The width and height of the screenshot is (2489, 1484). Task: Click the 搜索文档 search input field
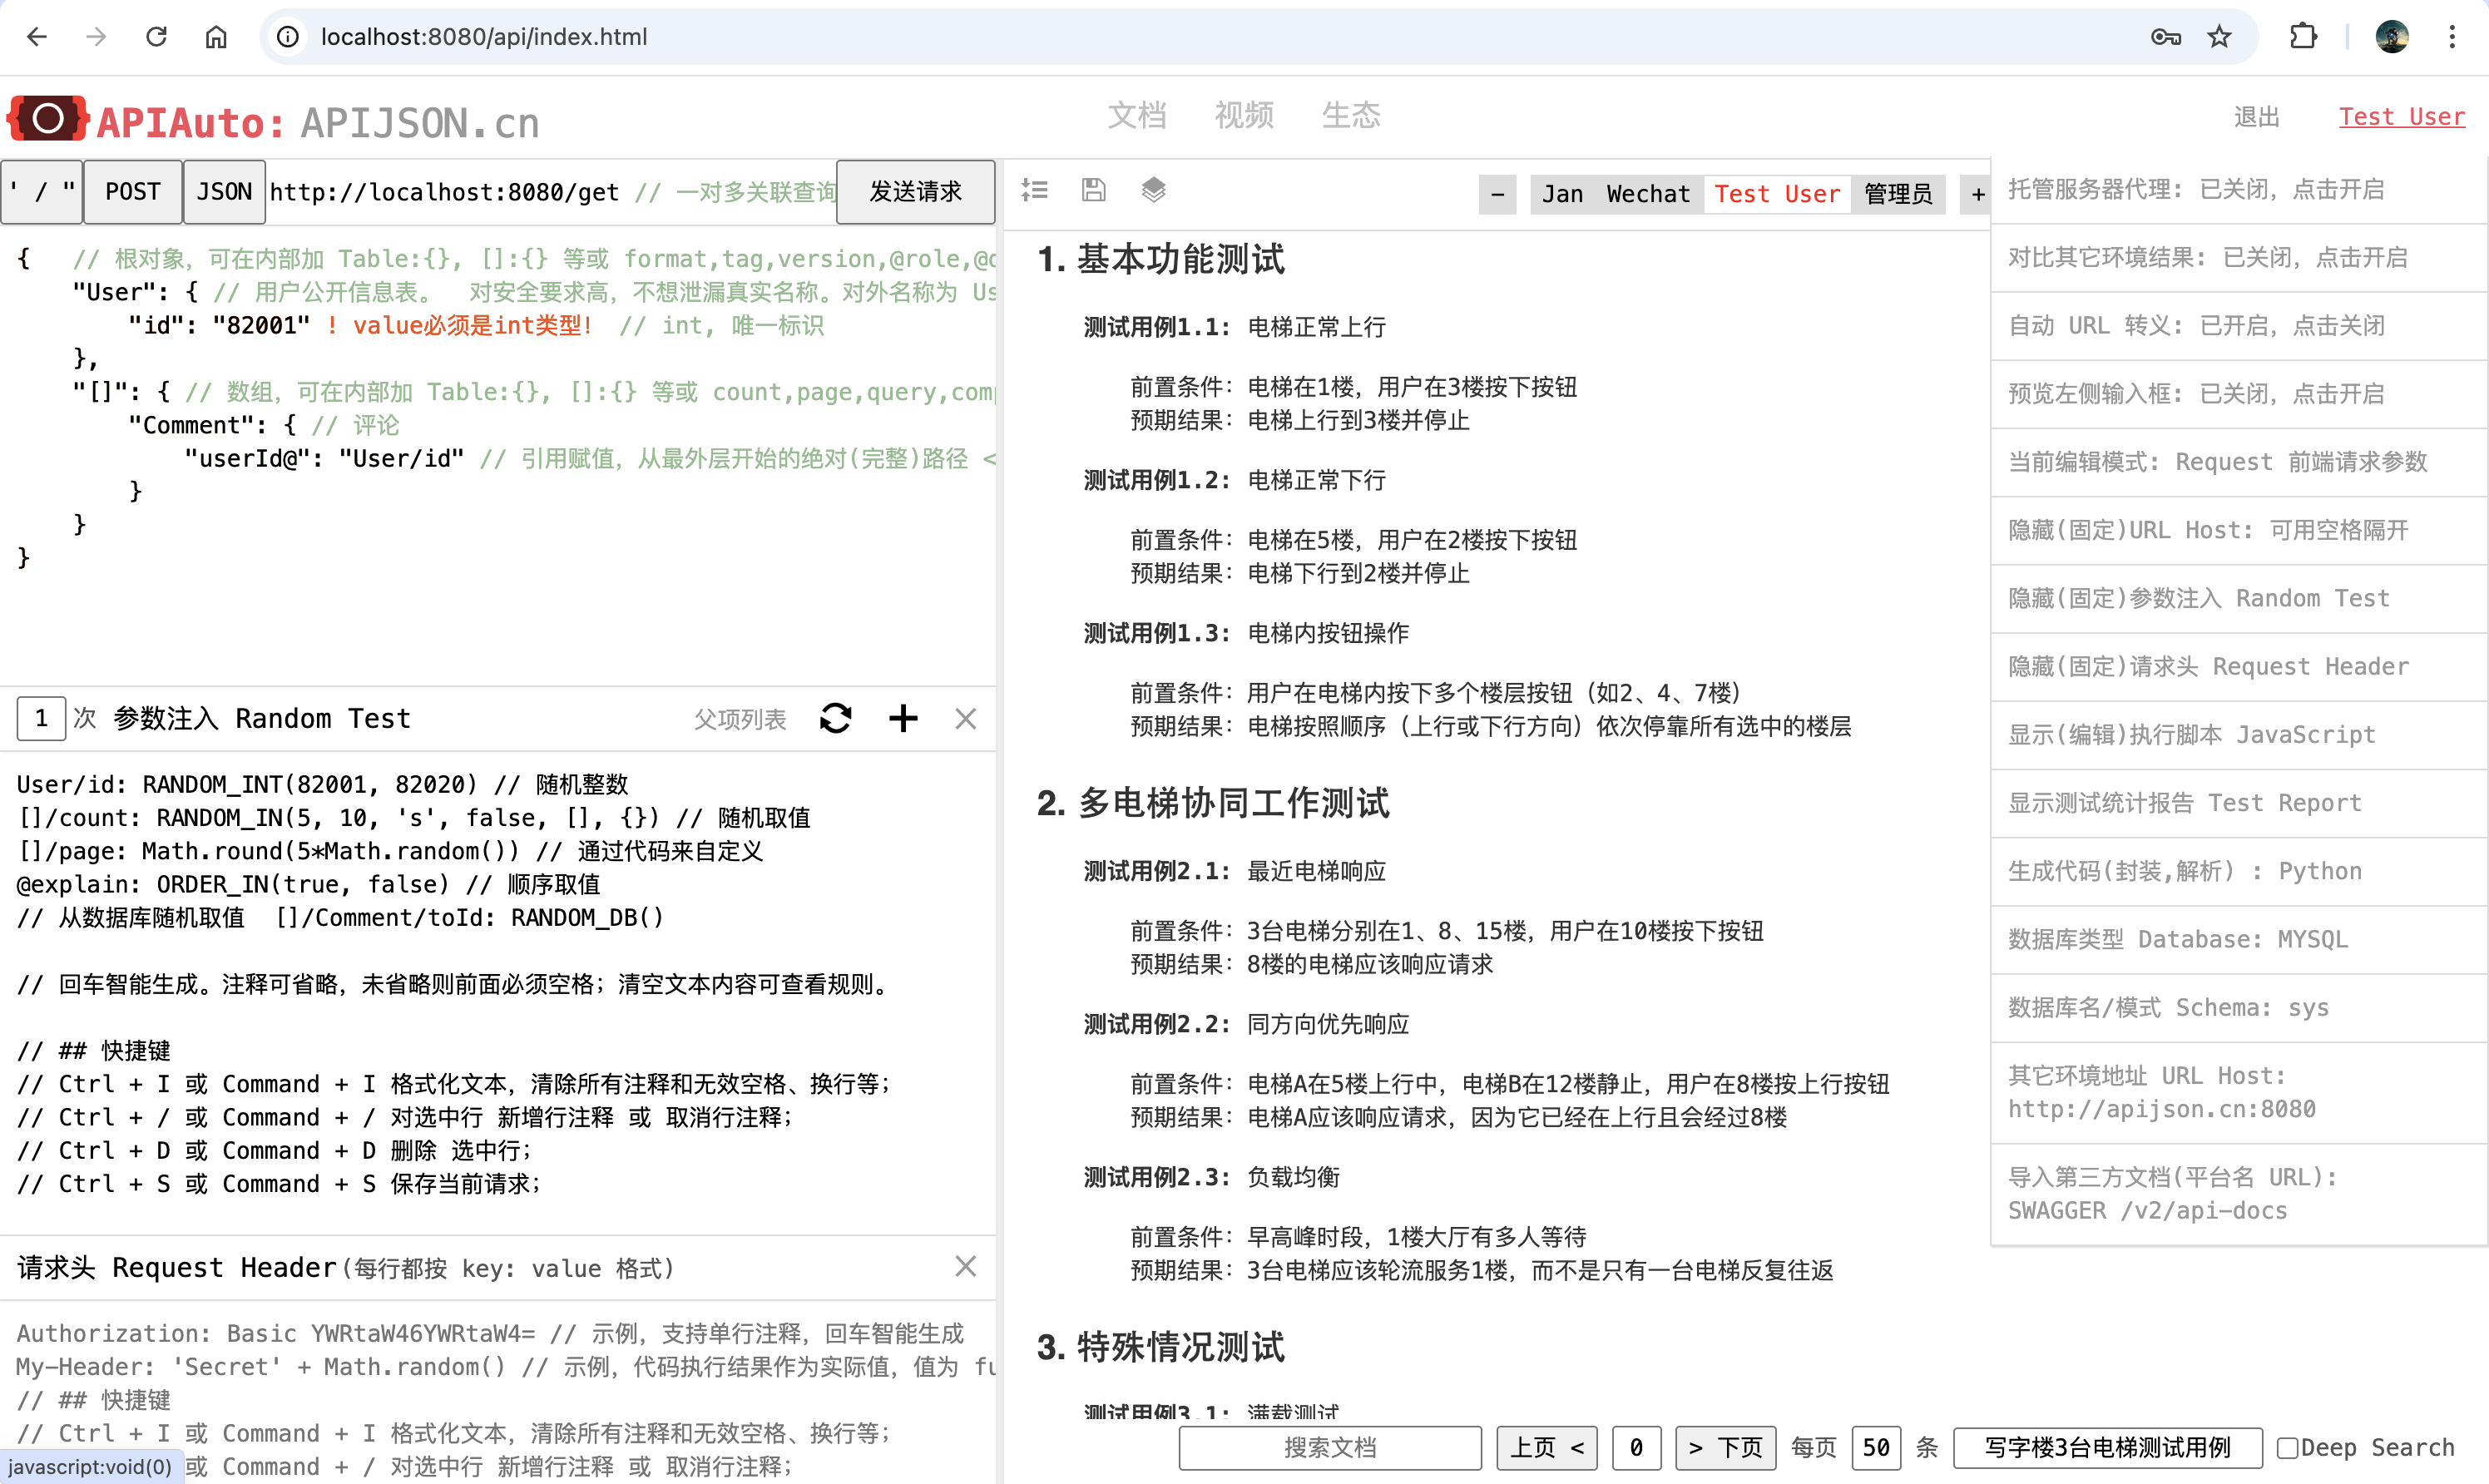tap(1329, 1447)
